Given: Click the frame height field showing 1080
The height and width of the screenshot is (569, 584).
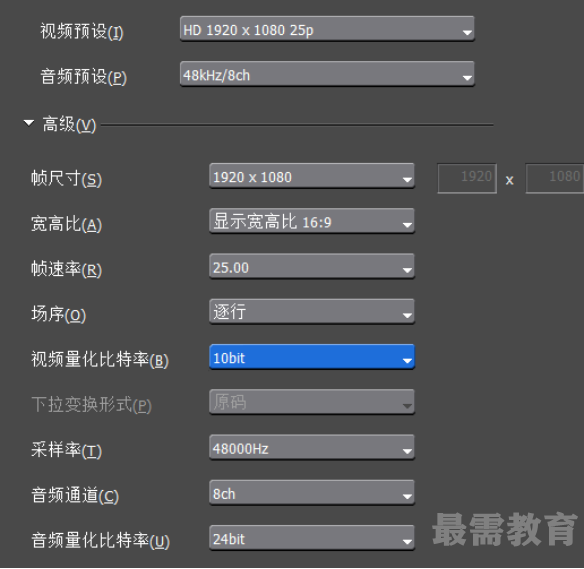Looking at the screenshot, I should pos(555,178).
